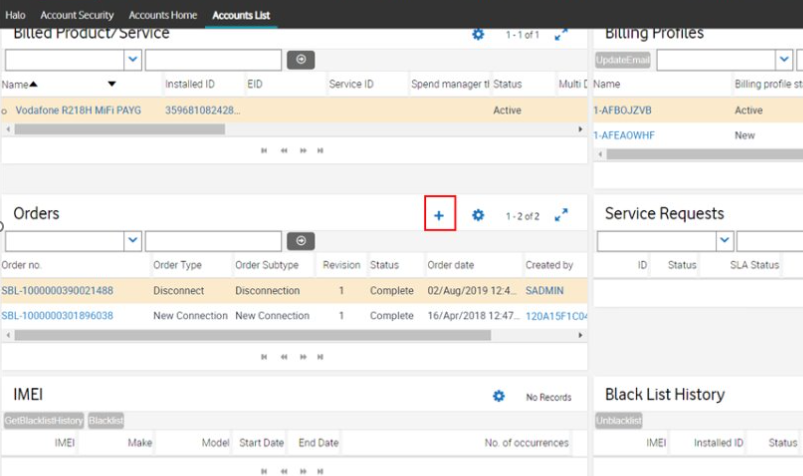The image size is (803, 476).
Task: Expand the Billing Profiles search field dropdown
Action: coord(783,60)
